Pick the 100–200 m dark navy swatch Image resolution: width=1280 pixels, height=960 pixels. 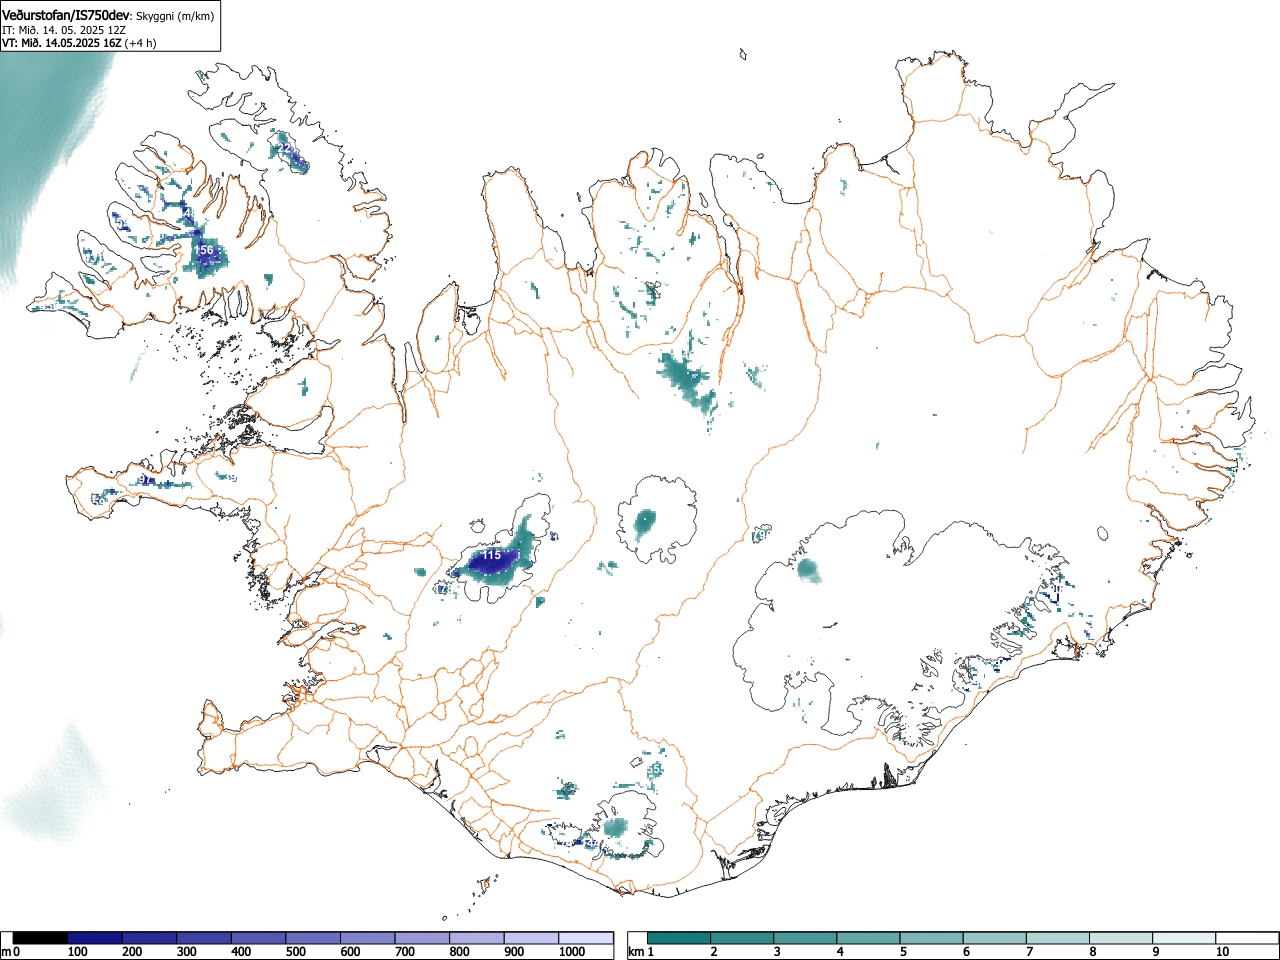point(95,938)
